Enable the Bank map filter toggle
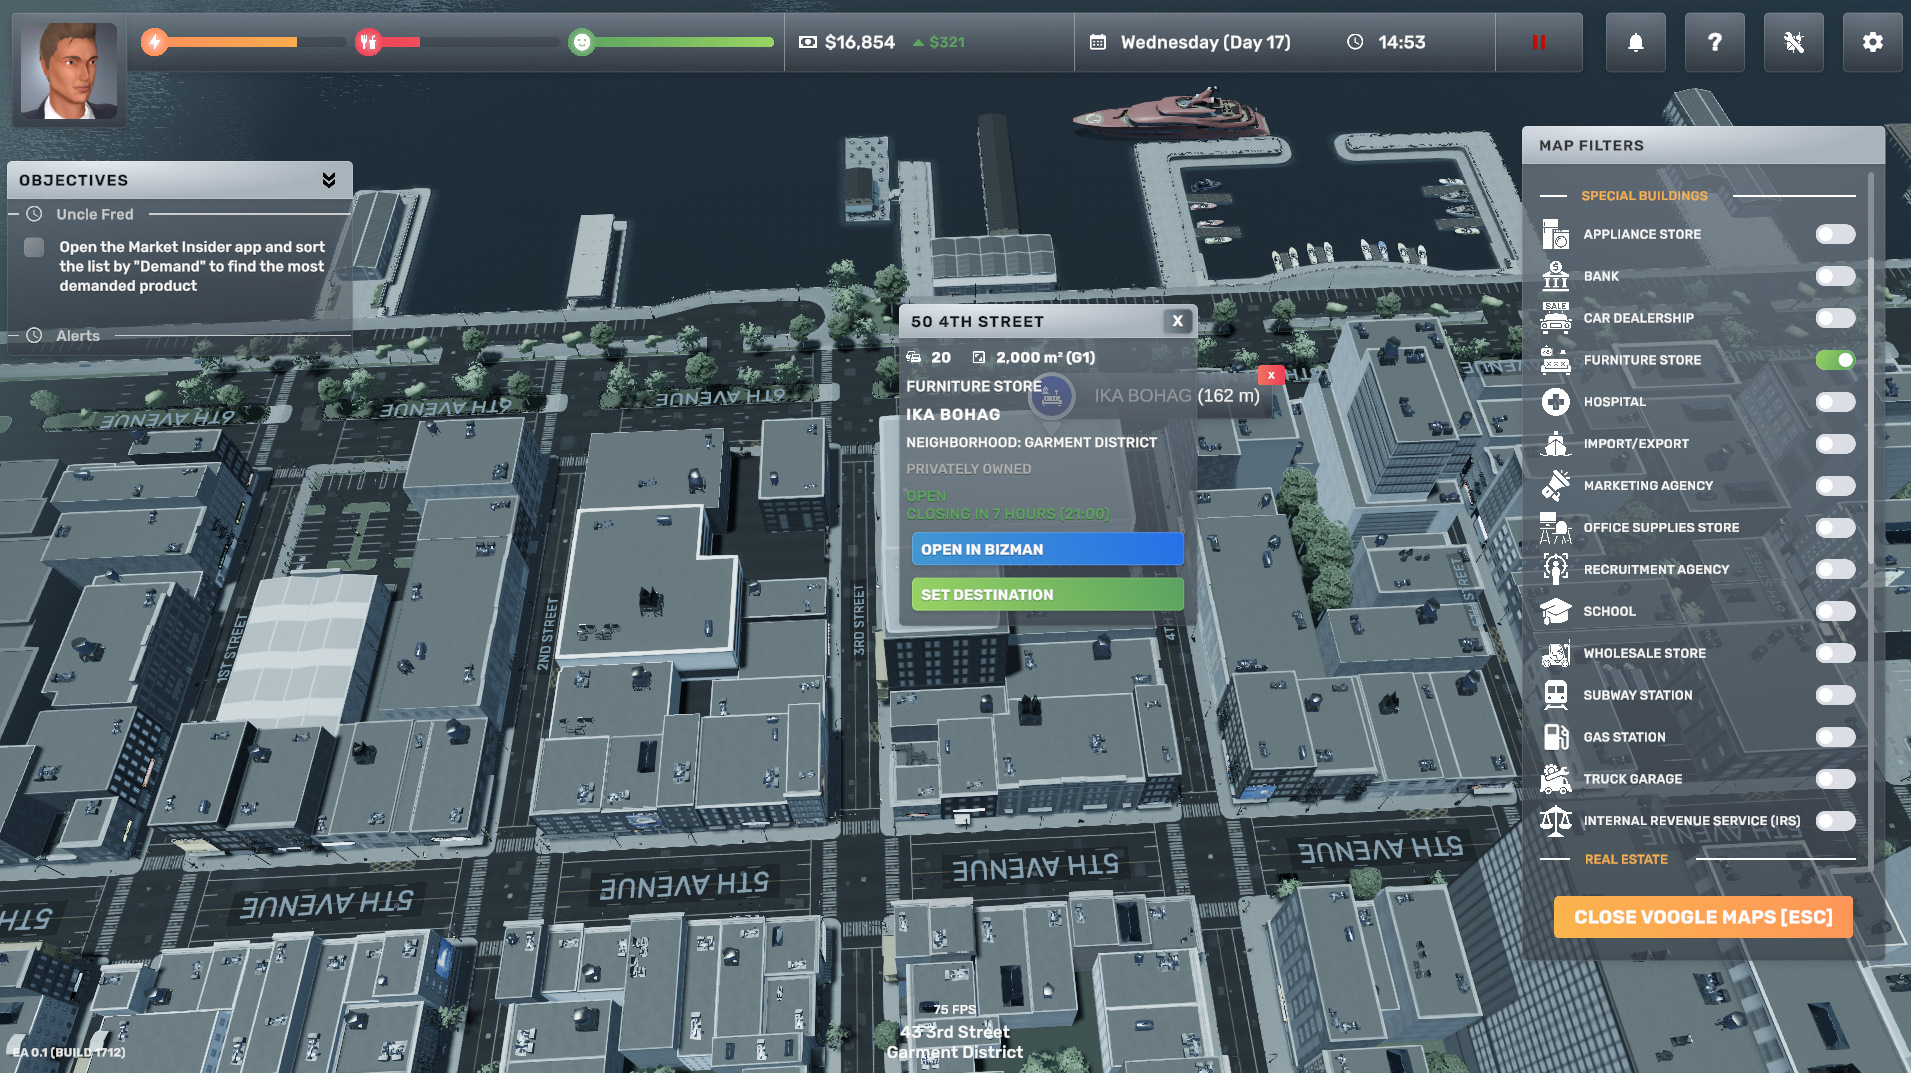Viewport: 1911px width, 1073px height. pos(1835,276)
